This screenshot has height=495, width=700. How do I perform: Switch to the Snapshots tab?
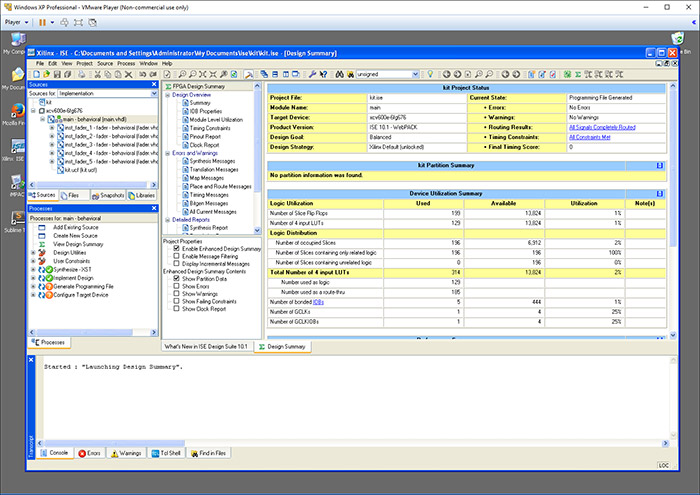tap(108, 196)
